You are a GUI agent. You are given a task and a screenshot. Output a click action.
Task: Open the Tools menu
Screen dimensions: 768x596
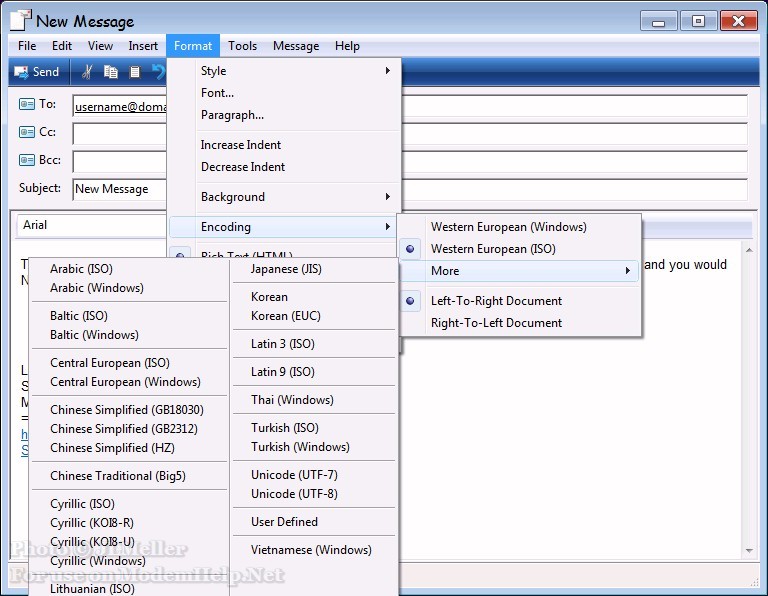(242, 46)
